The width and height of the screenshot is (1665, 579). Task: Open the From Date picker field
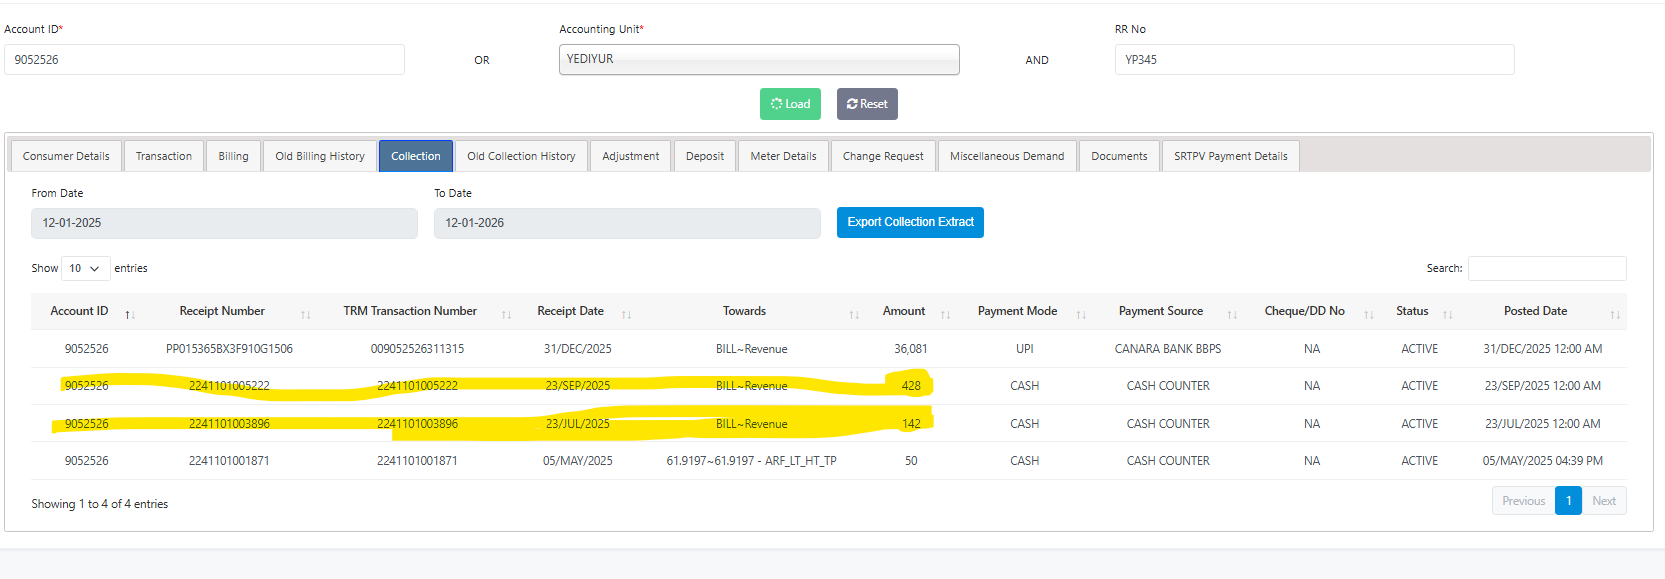224,223
